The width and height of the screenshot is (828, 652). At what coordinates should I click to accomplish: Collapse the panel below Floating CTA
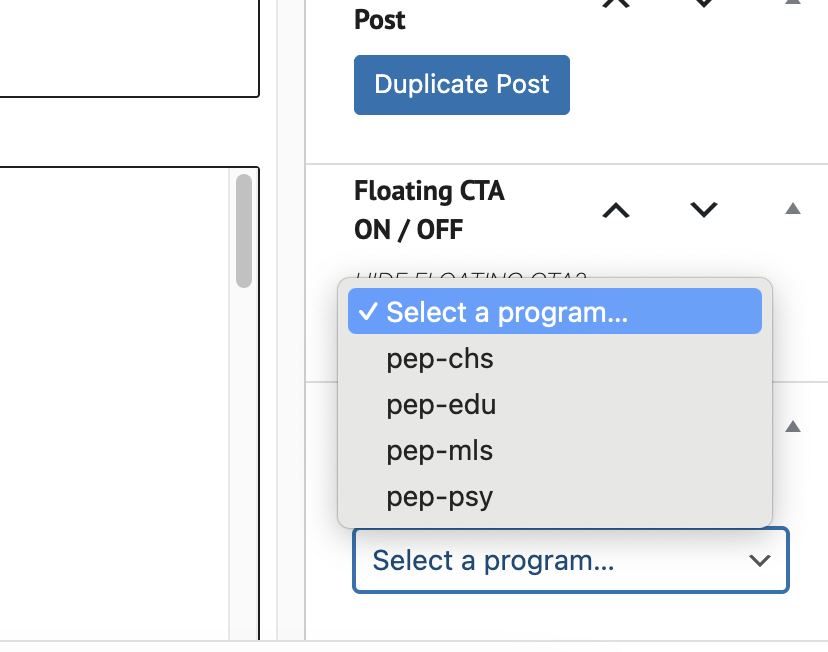click(792, 427)
